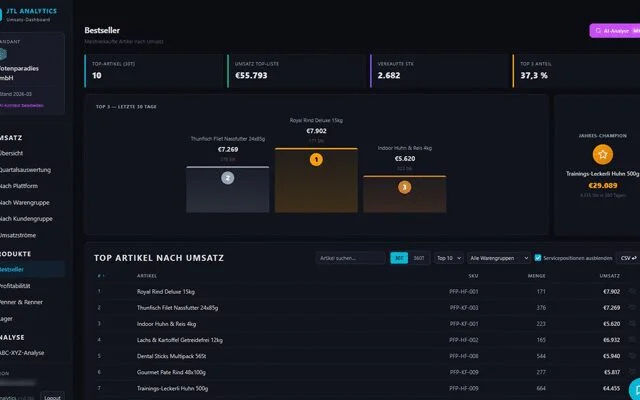Screen dimensions: 640x400
Task: Launch the AI-Analyse button
Action: tap(615, 31)
